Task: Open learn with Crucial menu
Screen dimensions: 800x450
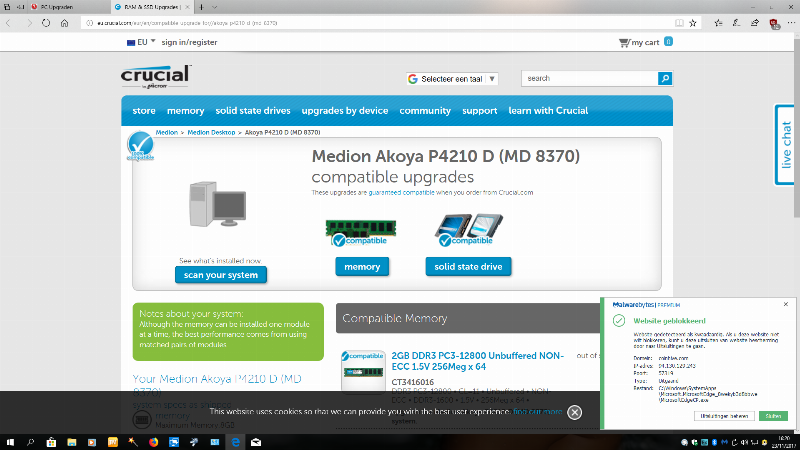Action: coord(548,111)
